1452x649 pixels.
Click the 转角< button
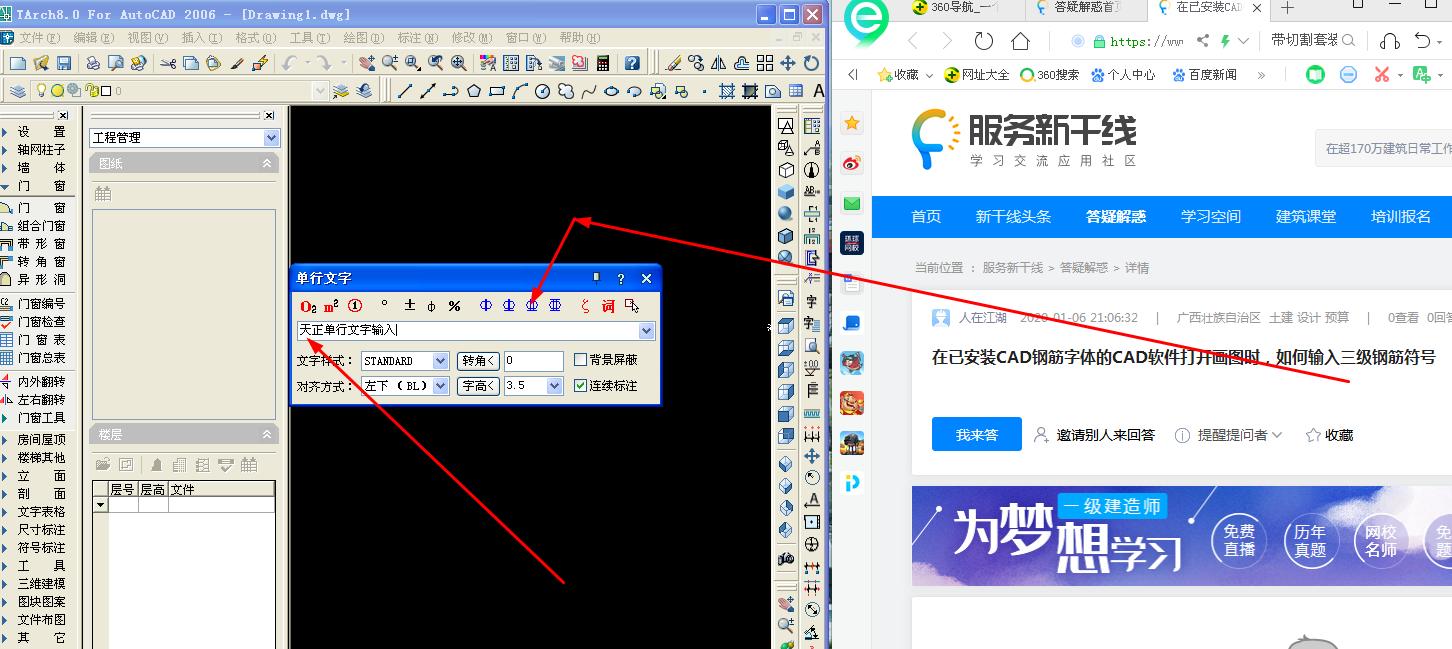point(479,361)
